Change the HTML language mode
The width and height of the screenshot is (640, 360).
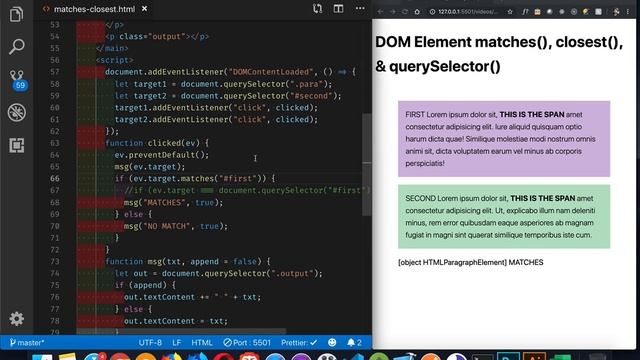pos(202,342)
